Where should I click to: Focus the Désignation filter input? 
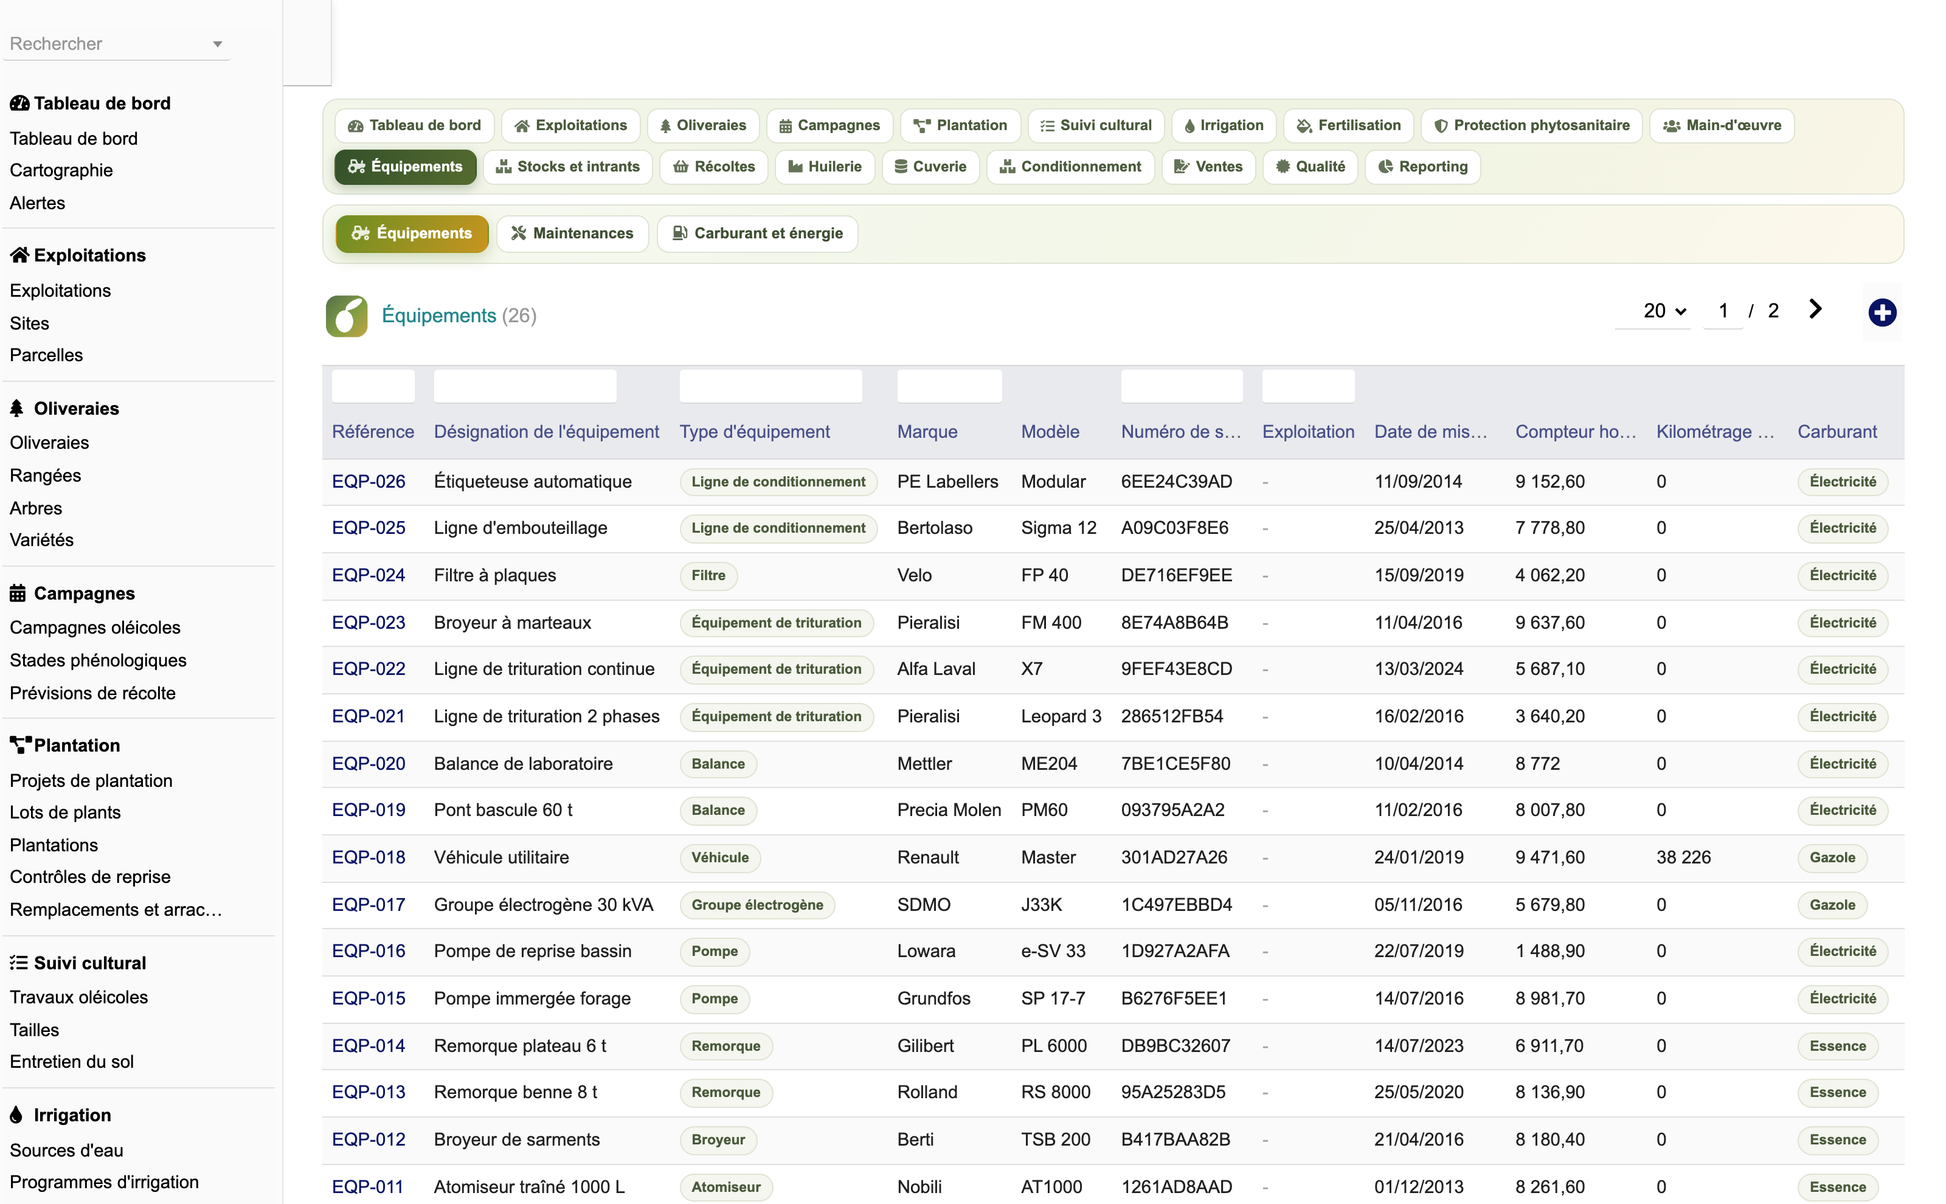click(x=525, y=386)
